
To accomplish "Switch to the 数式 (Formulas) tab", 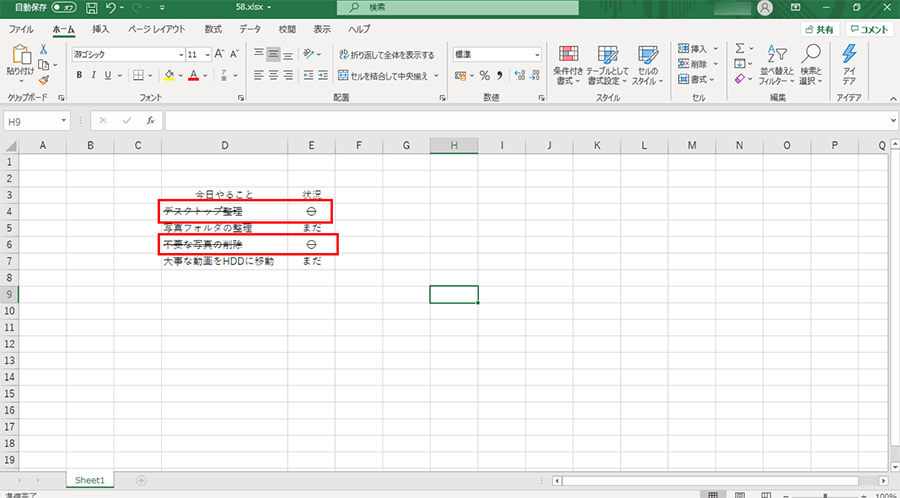I will 213,30.
